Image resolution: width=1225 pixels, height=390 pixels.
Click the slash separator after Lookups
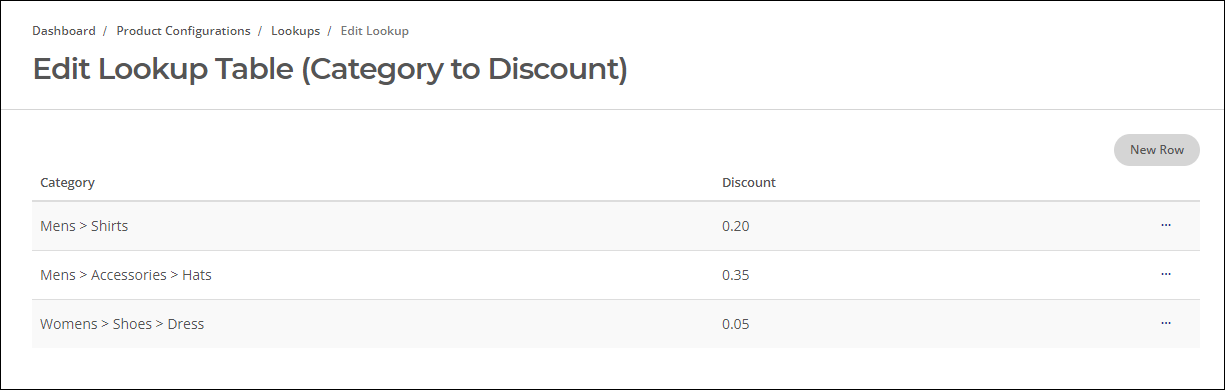coord(330,31)
